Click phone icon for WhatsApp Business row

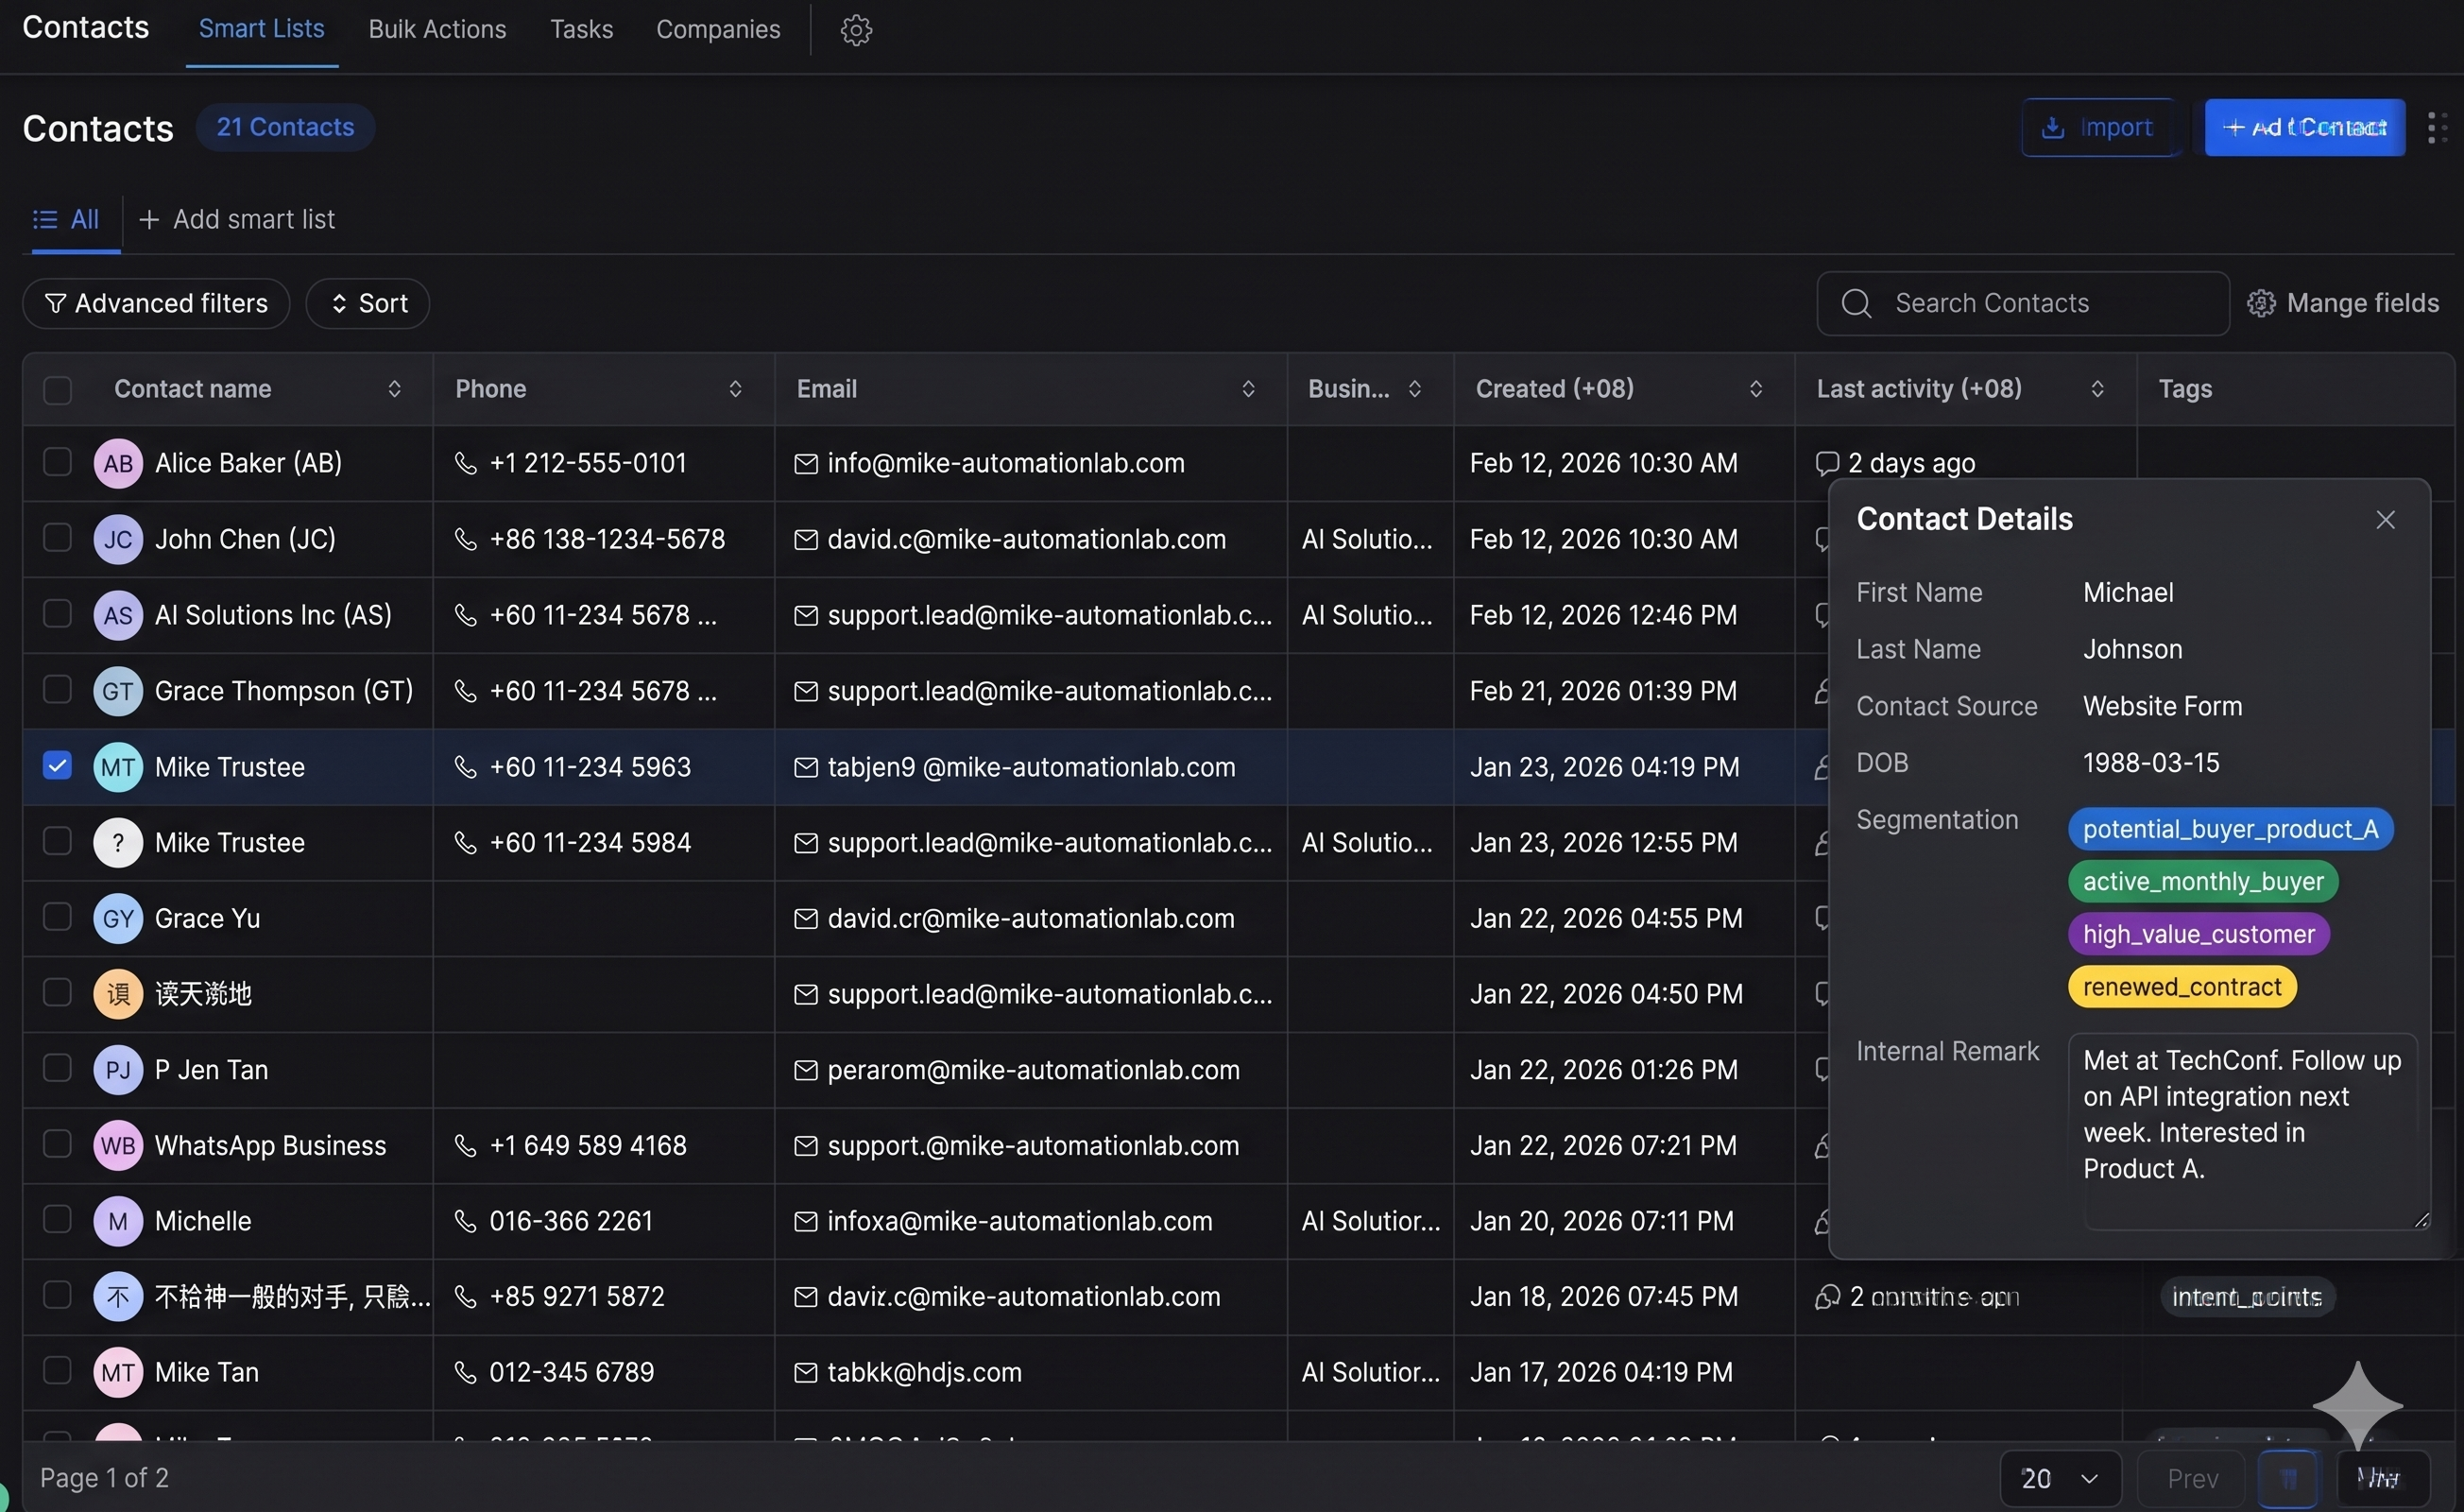tap(465, 1145)
